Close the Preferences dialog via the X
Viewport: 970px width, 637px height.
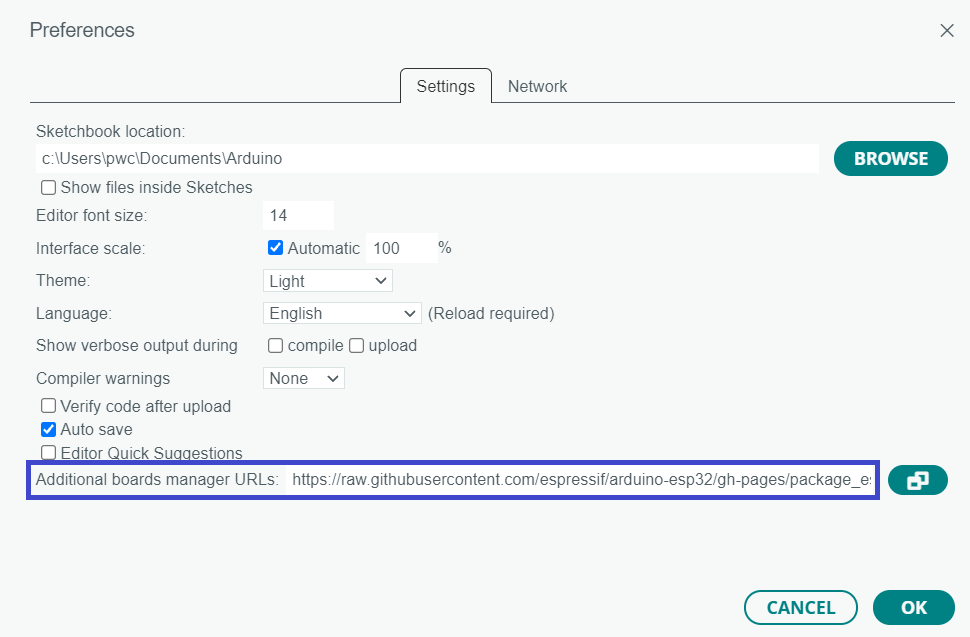point(946,30)
